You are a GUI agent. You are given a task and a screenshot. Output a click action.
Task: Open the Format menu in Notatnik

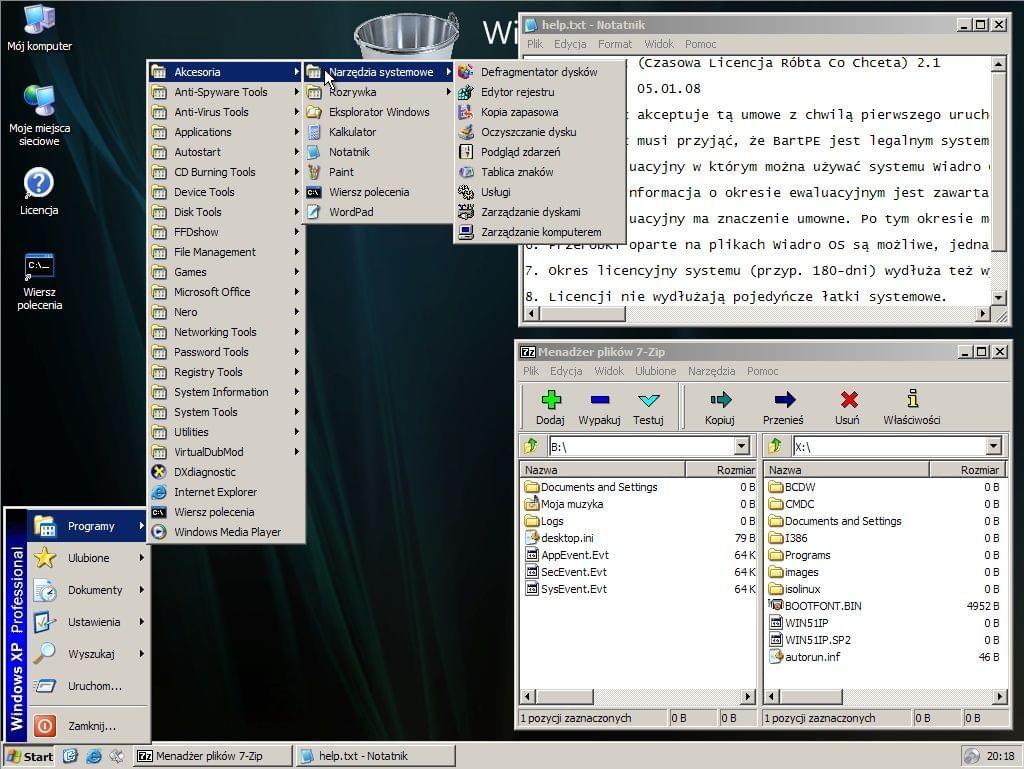pos(615,44)
